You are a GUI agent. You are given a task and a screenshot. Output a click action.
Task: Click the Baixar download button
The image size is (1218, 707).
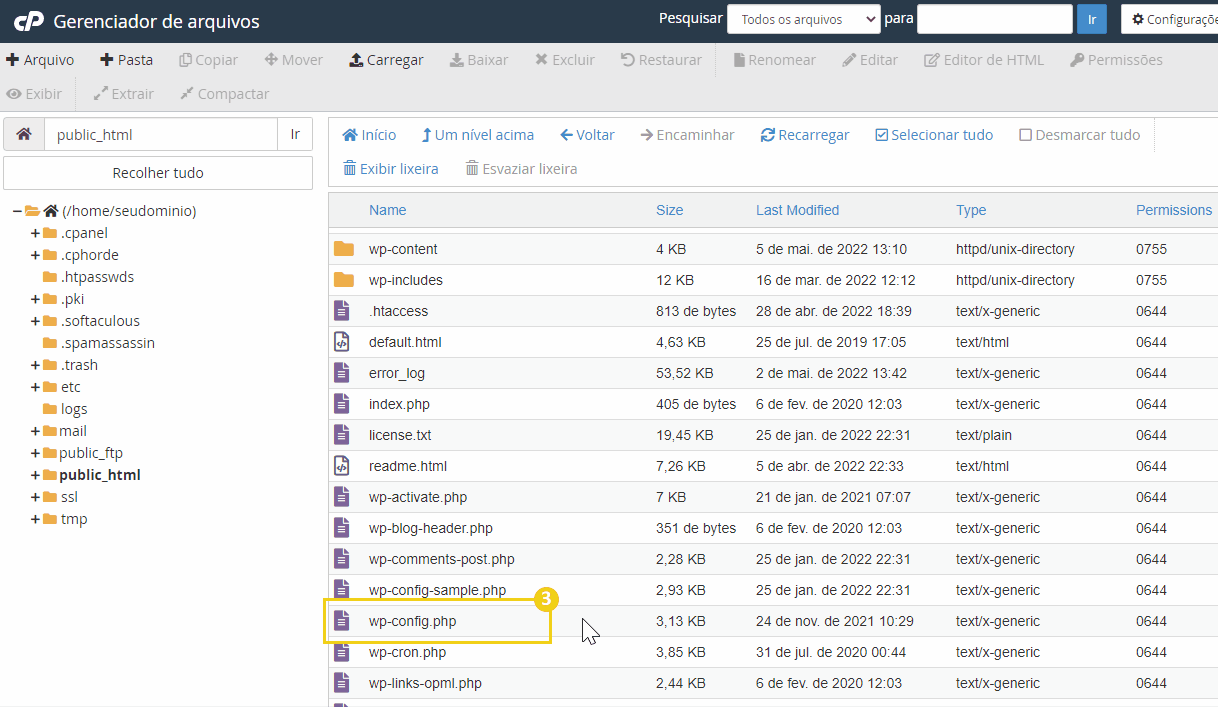[479, 60]
